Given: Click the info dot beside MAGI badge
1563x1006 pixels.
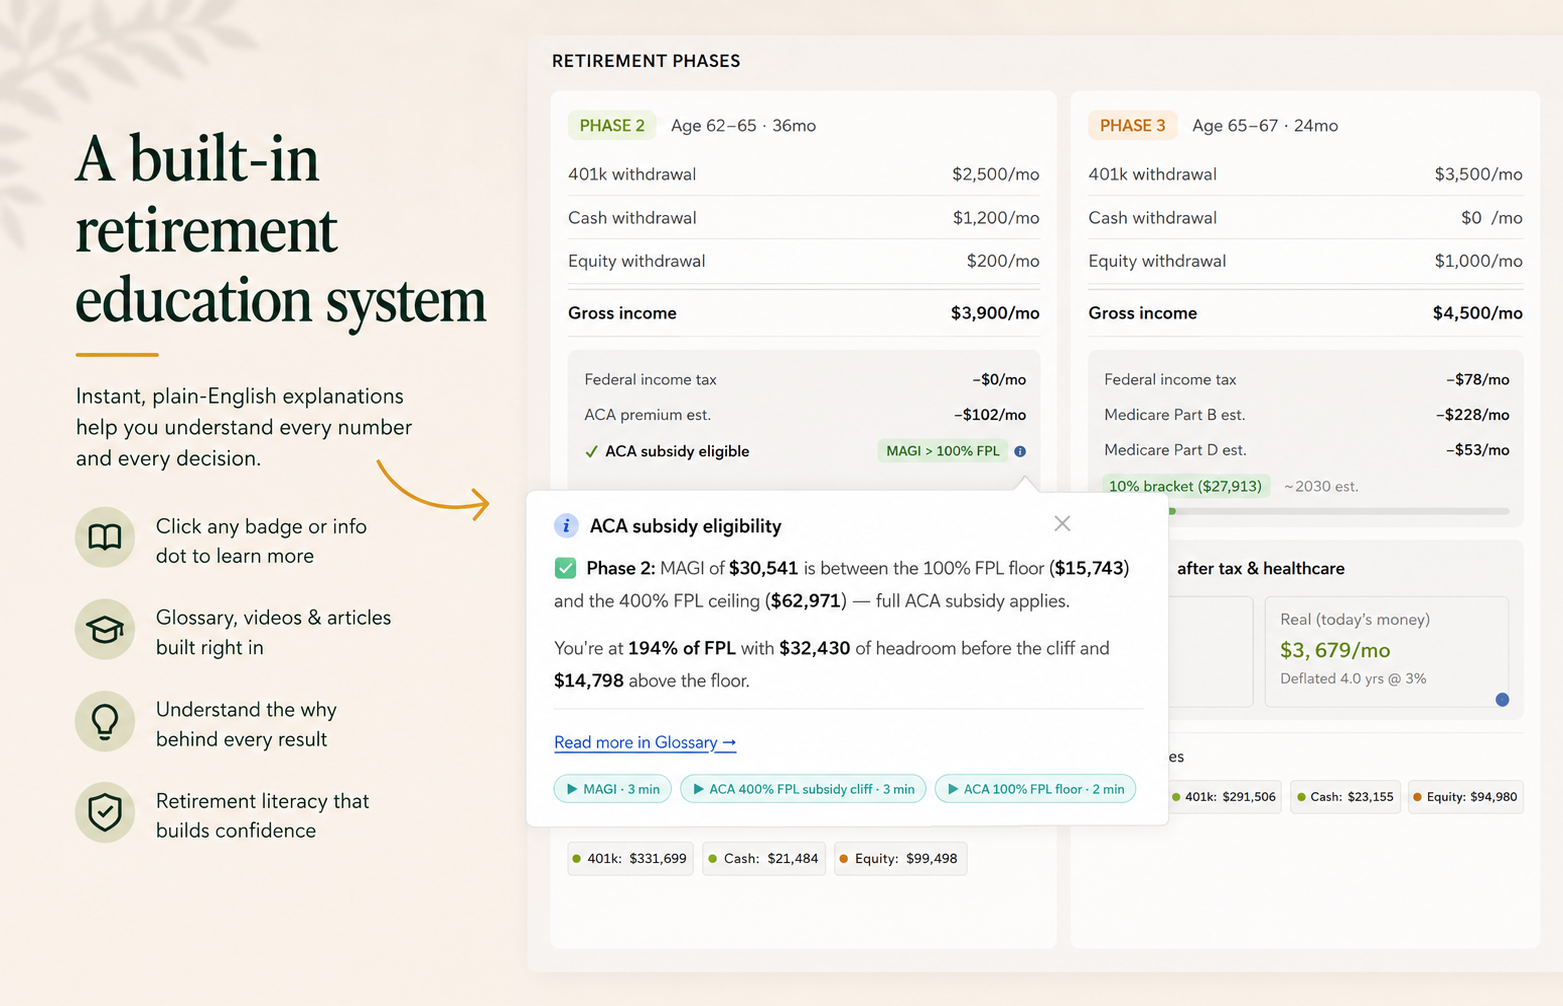Looking at the screenshot, I should click(1020, 451).
